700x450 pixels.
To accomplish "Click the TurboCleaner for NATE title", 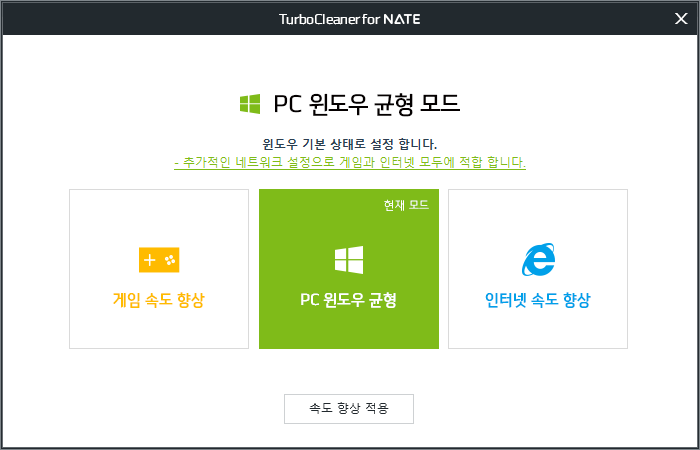I will coord(350,19).
